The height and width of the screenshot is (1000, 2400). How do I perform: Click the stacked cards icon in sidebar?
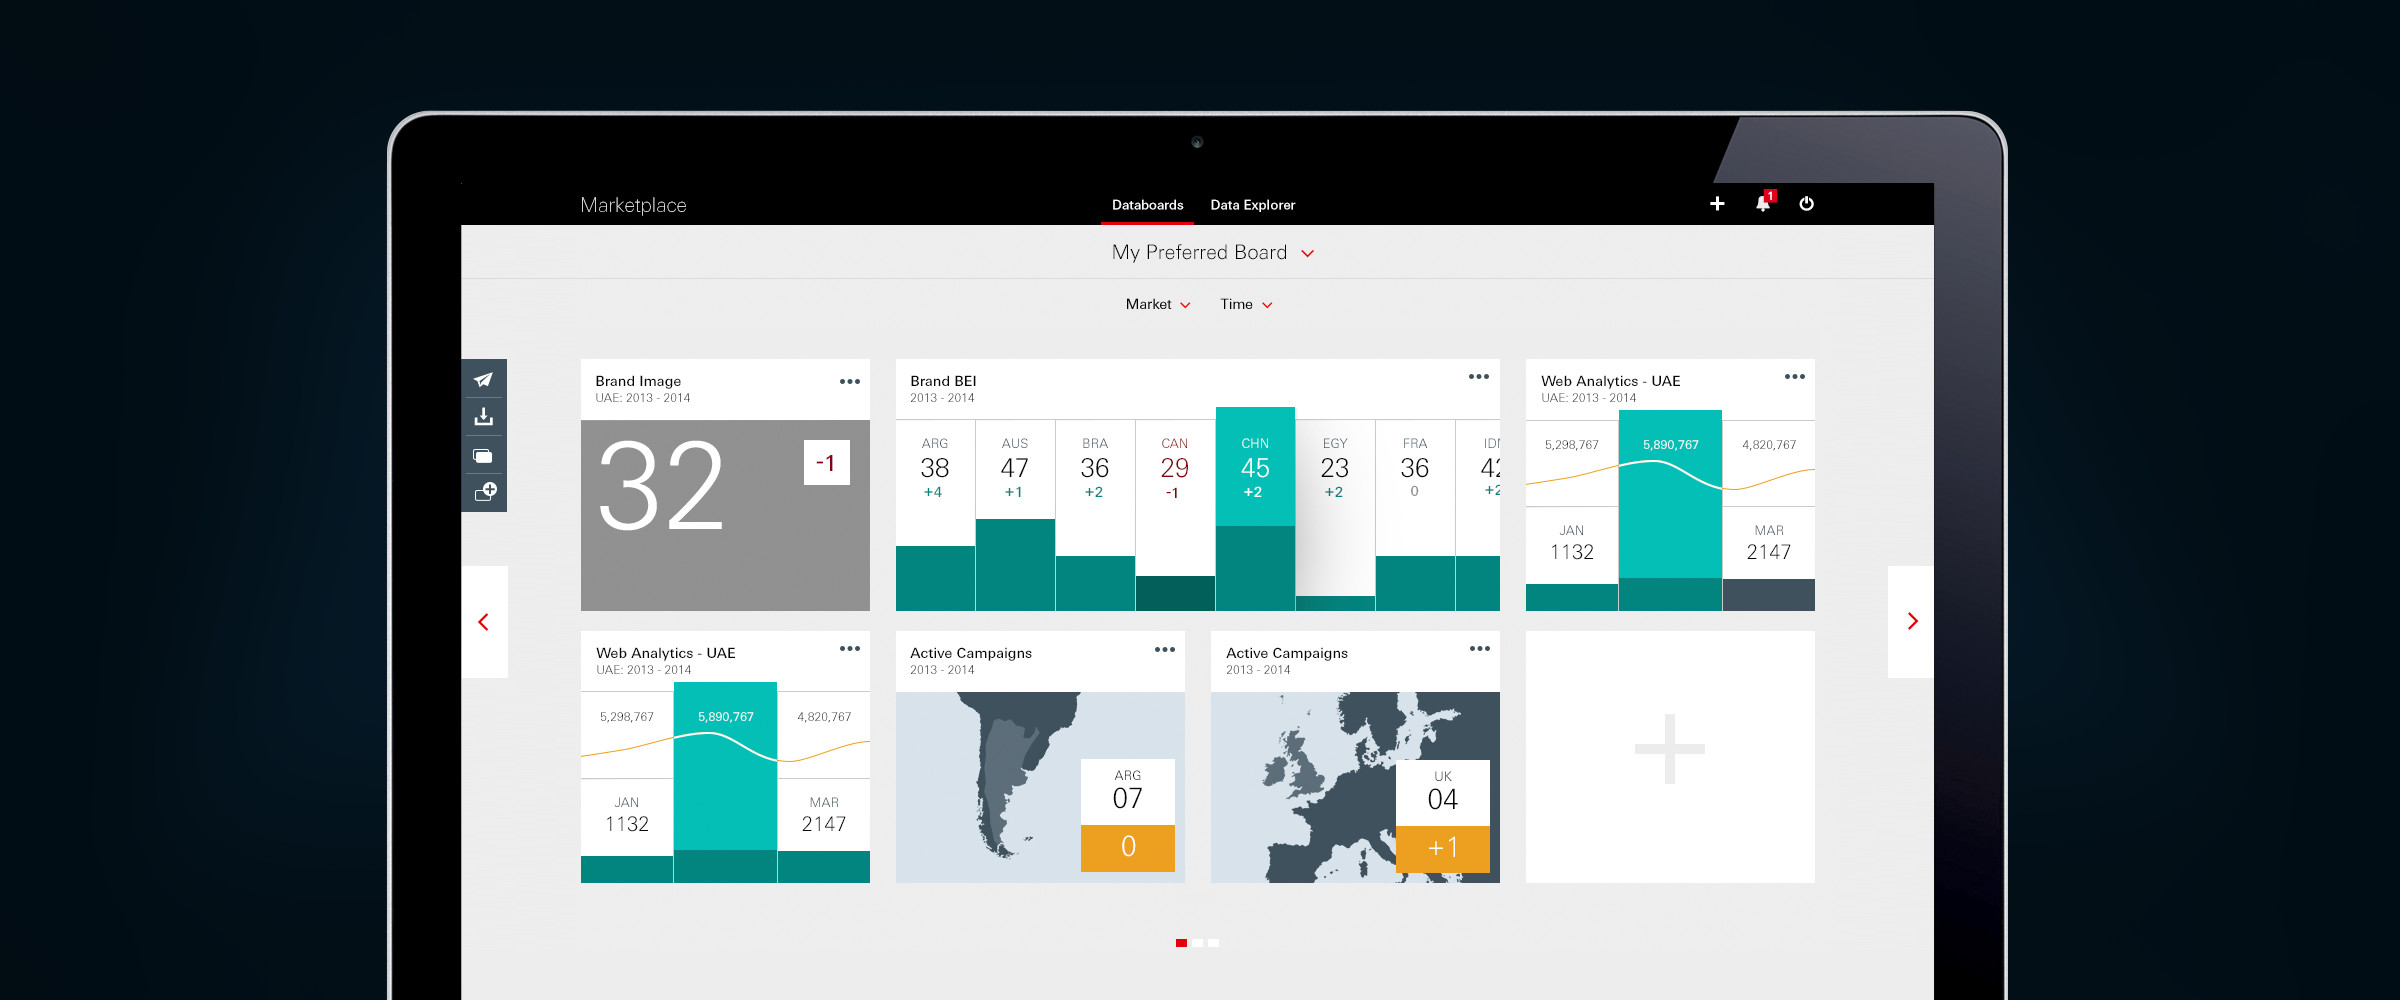tap(484, 456)
